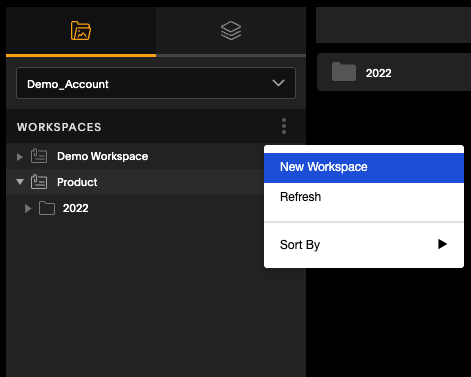The image size is (471, 377).
Task: Choose New Workspace from context menu
Action: point(364,168)
